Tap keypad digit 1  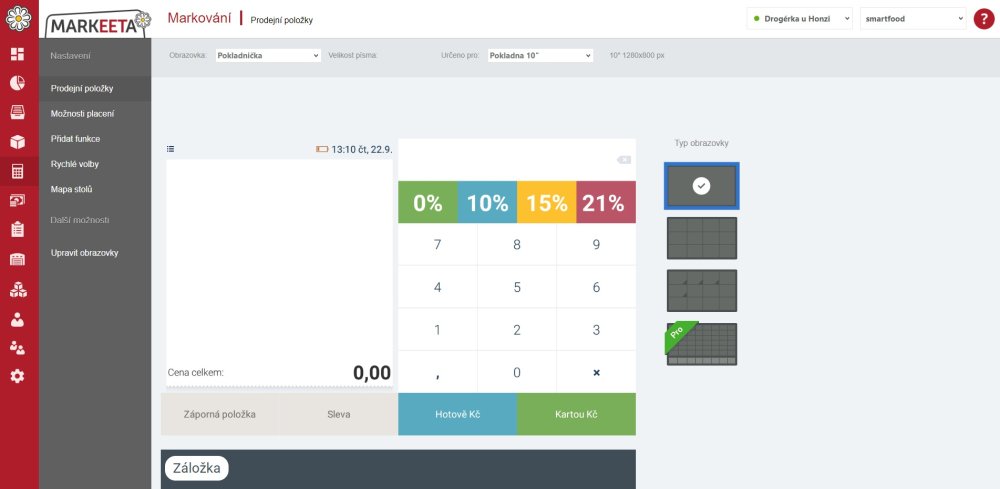(x=438, y=330)
